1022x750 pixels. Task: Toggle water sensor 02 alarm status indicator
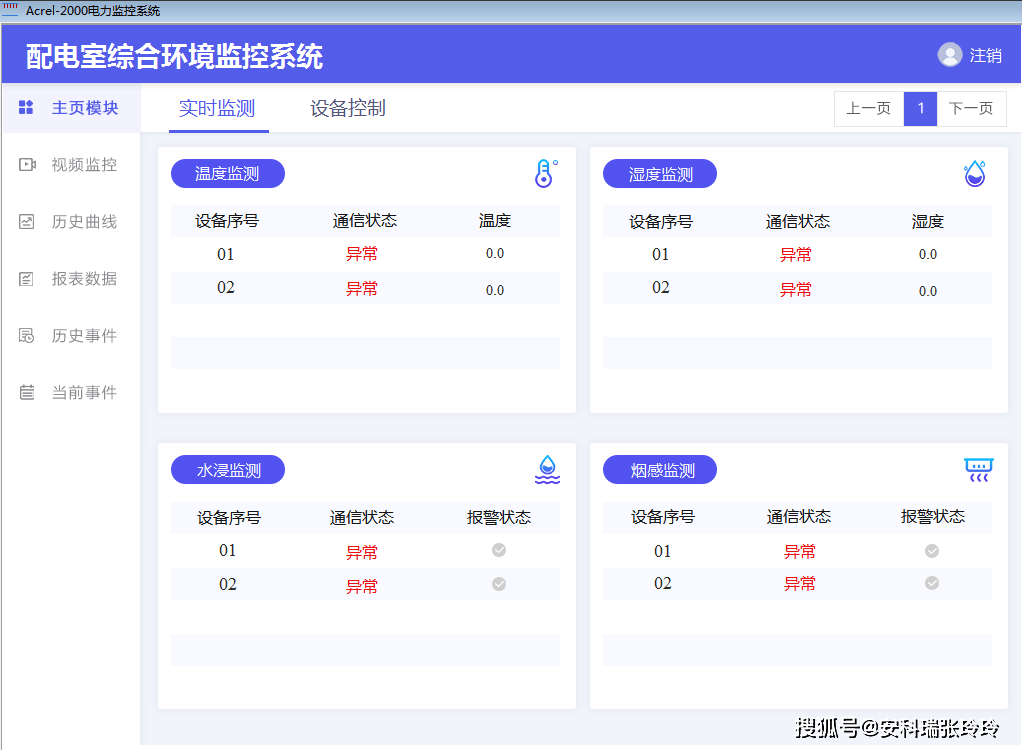pos(499,584)
